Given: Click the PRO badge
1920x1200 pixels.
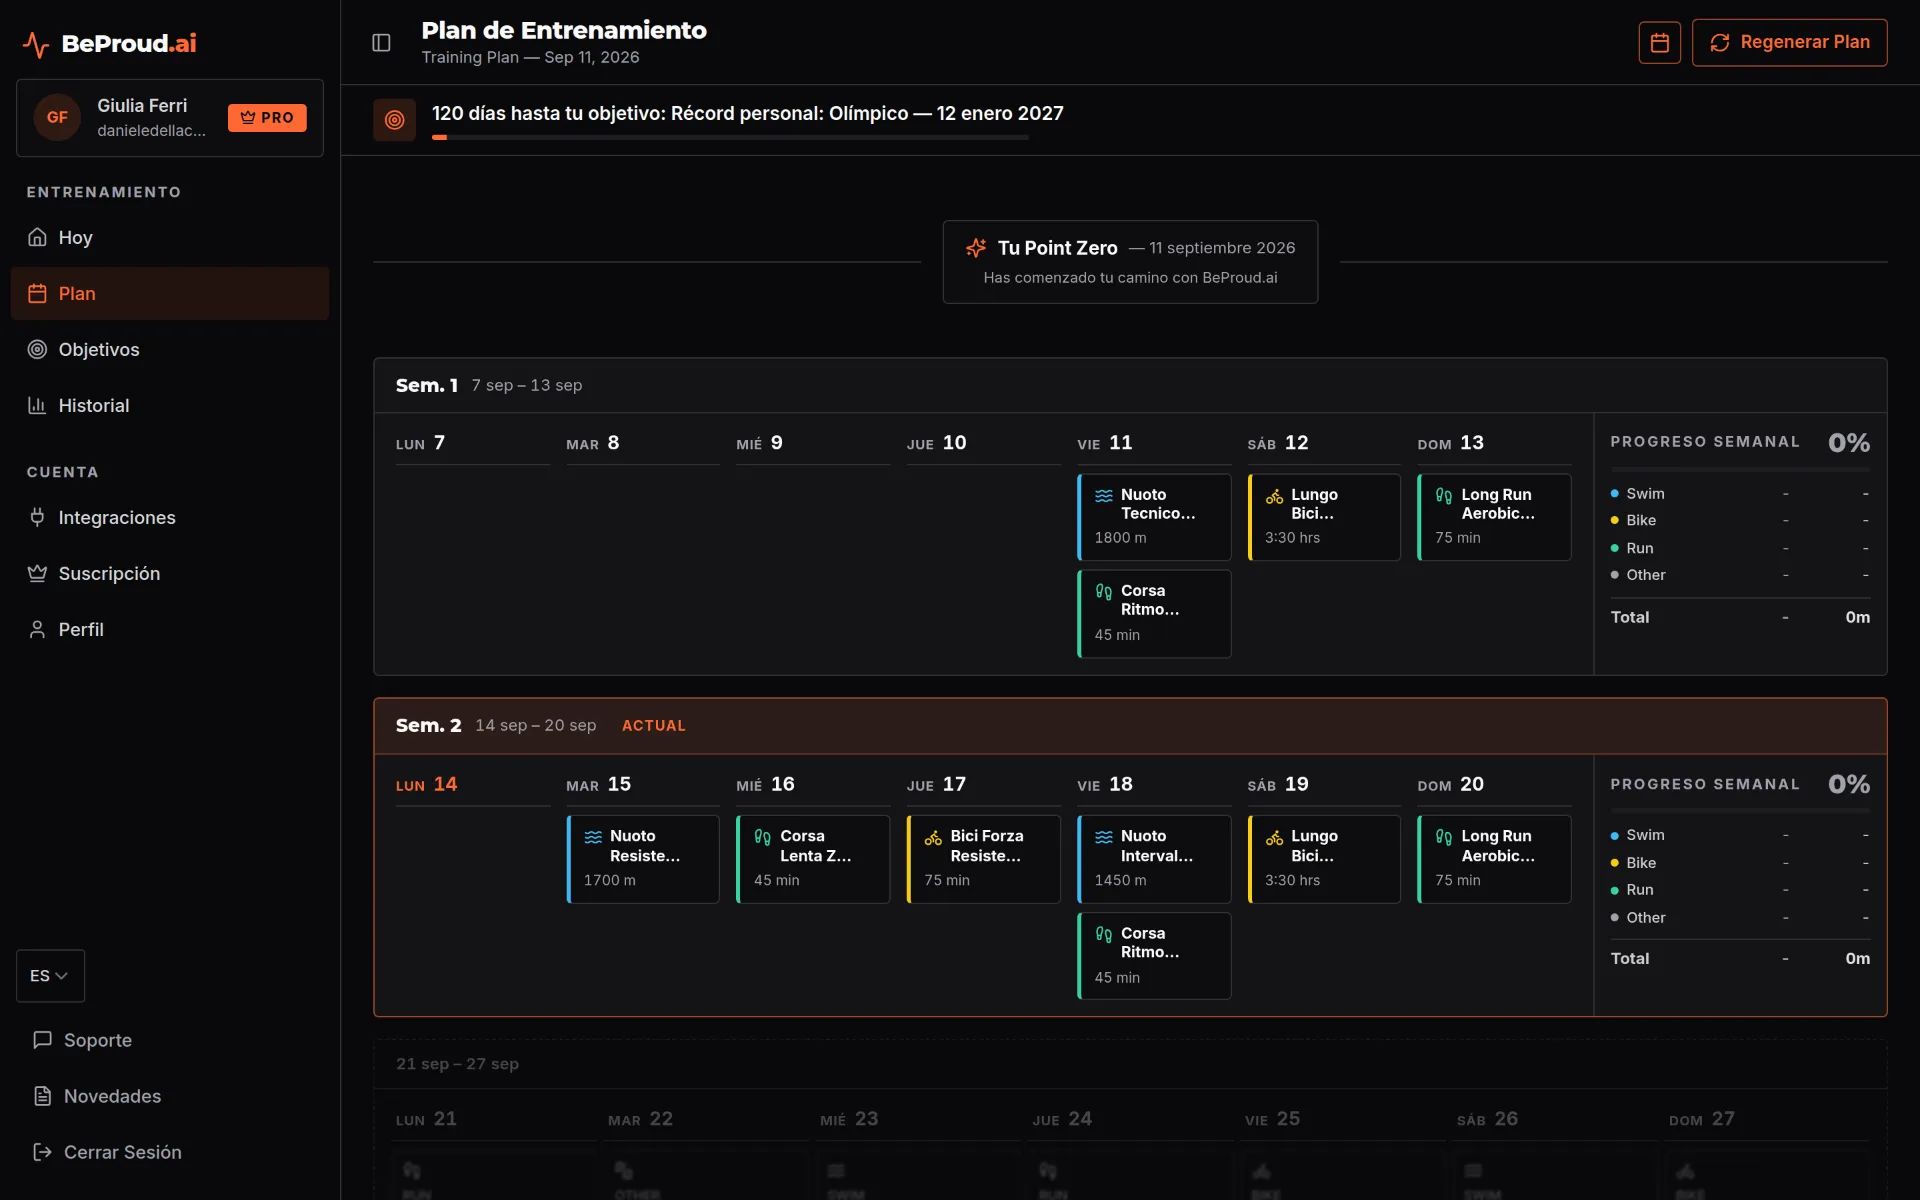Looking at the screenshot, I should pyautogui.click(x=267, y=118).
